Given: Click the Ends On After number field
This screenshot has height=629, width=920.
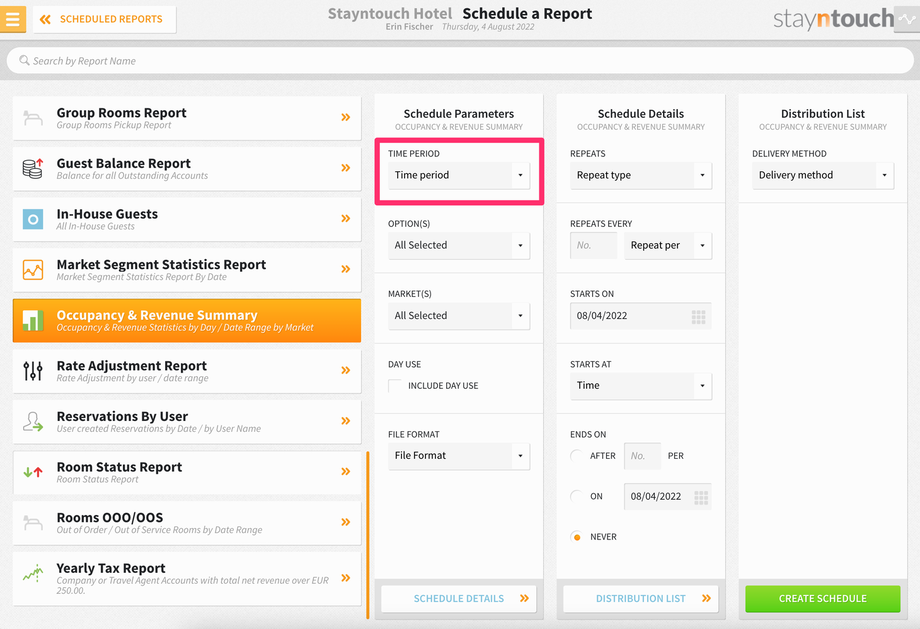Looking at the screenshot, I should point(642,456).
